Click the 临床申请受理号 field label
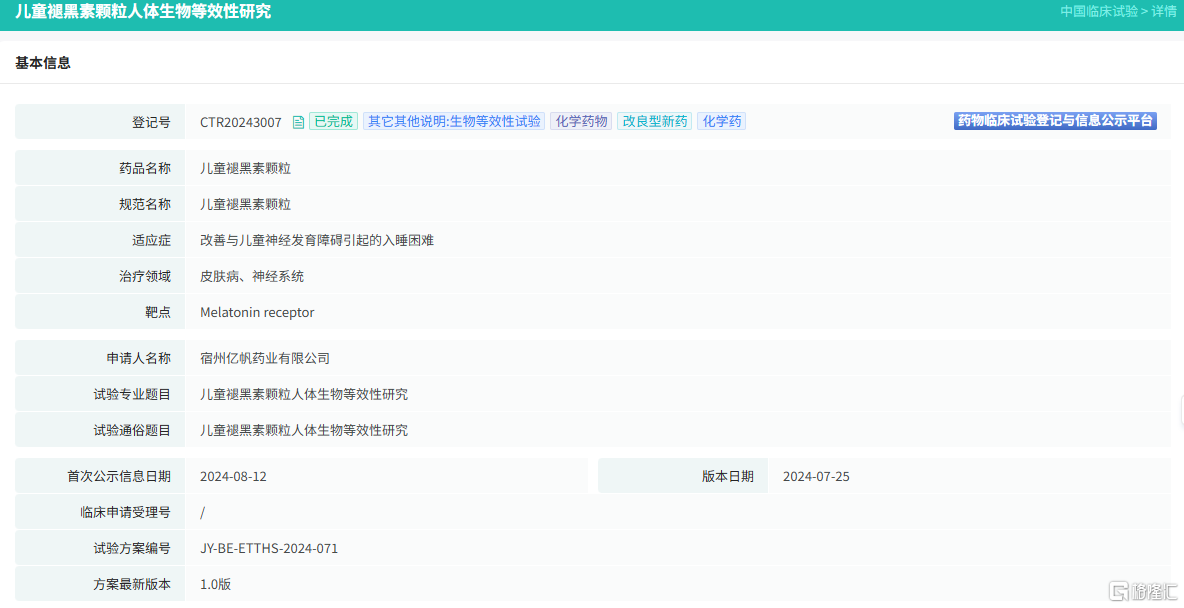 pos(125,513)
